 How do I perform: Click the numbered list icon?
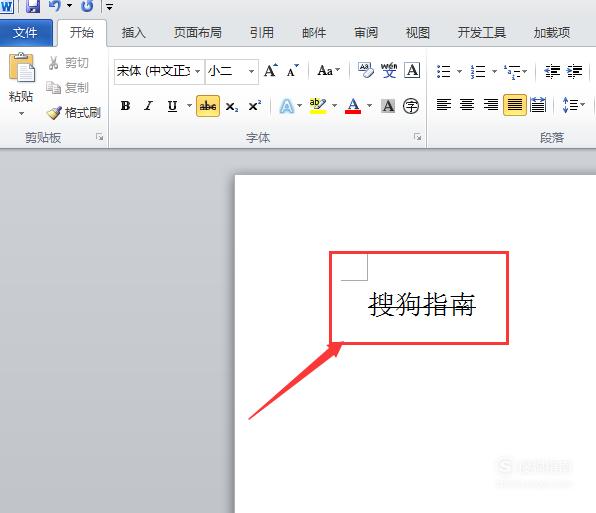click(478, 71)
